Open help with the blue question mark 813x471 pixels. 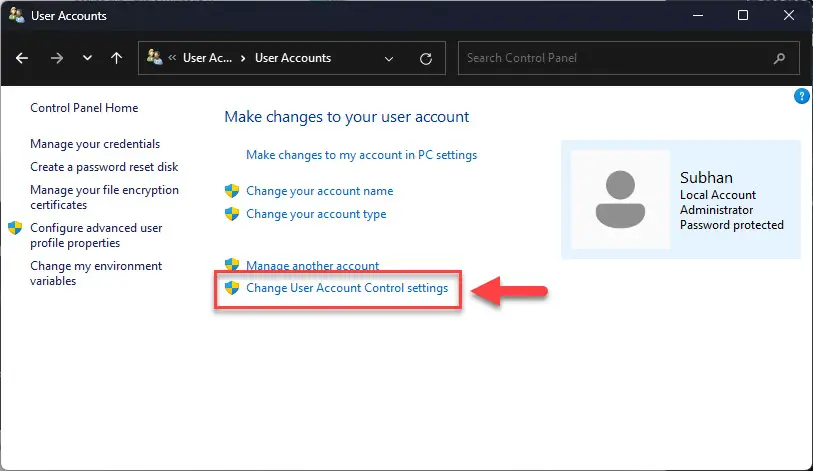coord(802,96)
